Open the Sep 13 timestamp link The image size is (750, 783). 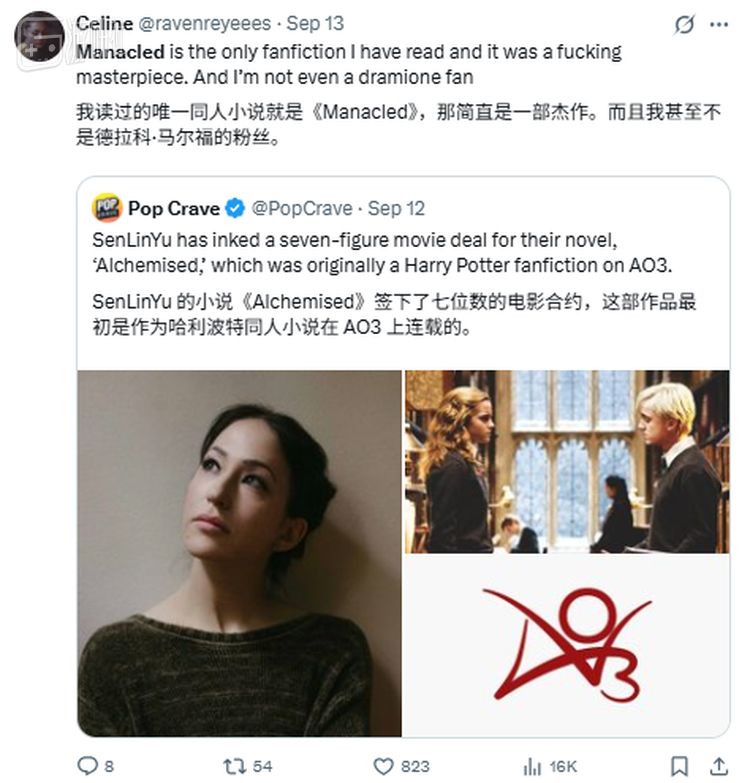click(314, 22)
